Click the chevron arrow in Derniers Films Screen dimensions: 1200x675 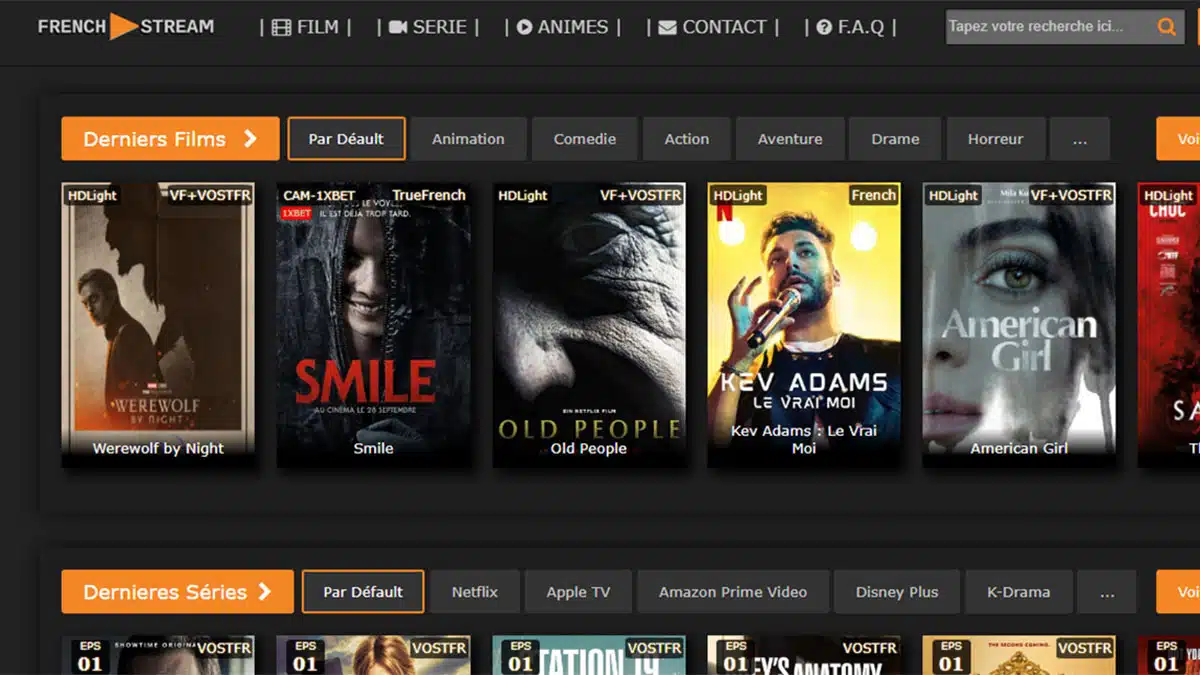tap(250, 139)
